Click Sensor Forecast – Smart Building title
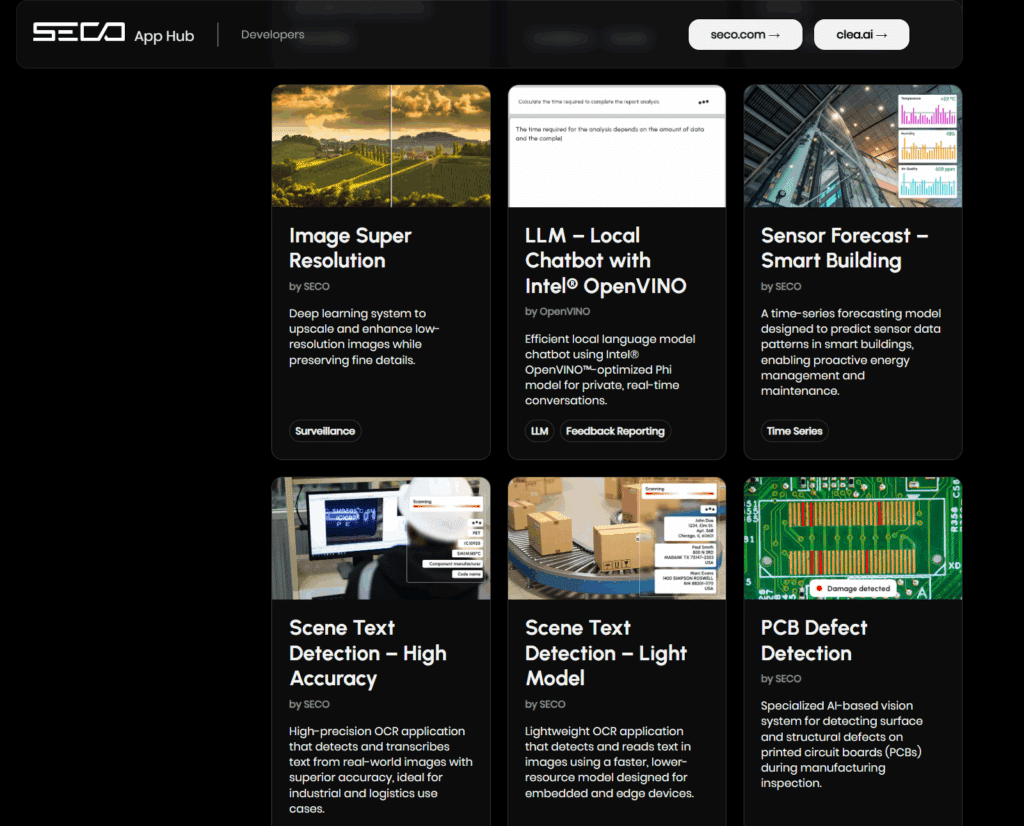This screenshot has height=826, width=1024. pyautogui.click(x=844, y=248)
